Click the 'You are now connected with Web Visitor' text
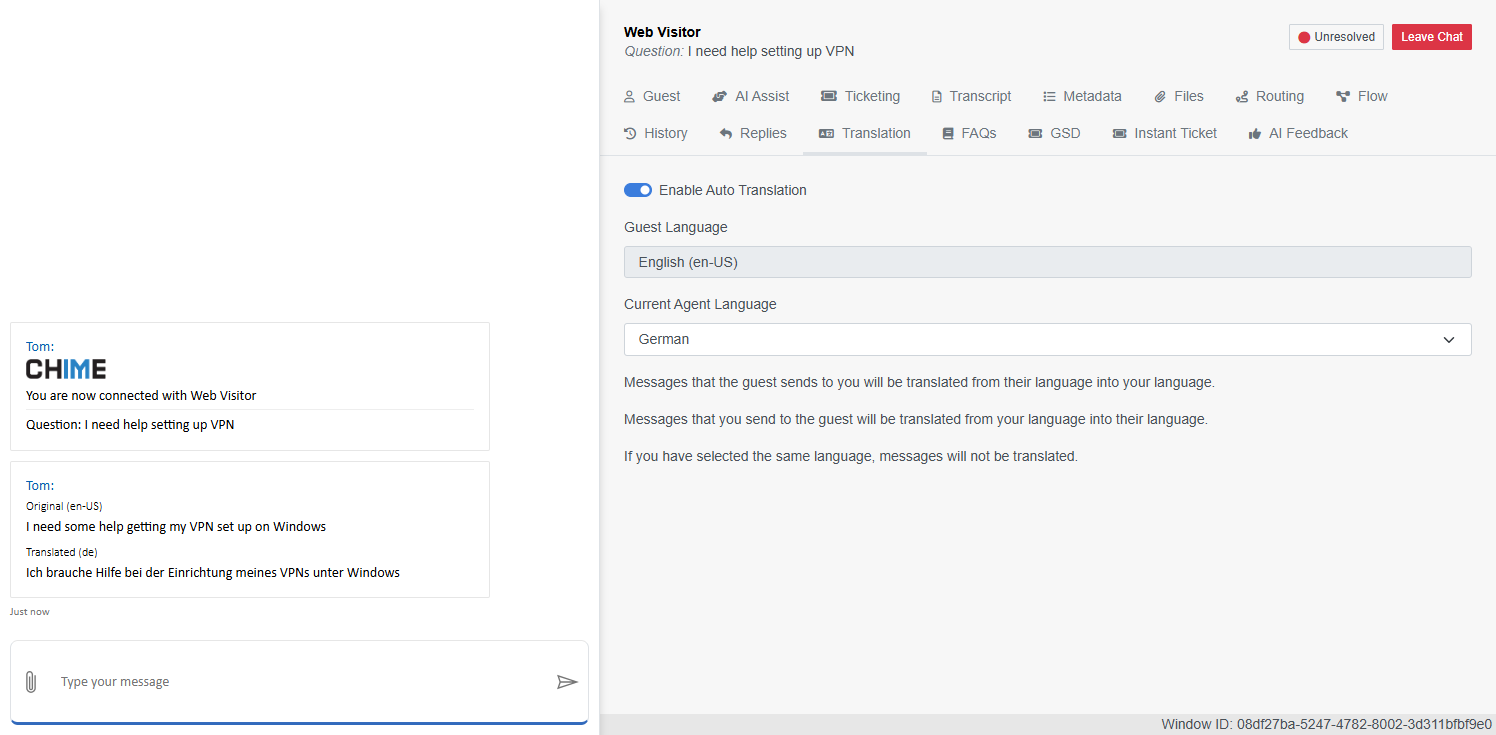The width and height of the screenshot is (1496, 735). [x=141, y=396]
